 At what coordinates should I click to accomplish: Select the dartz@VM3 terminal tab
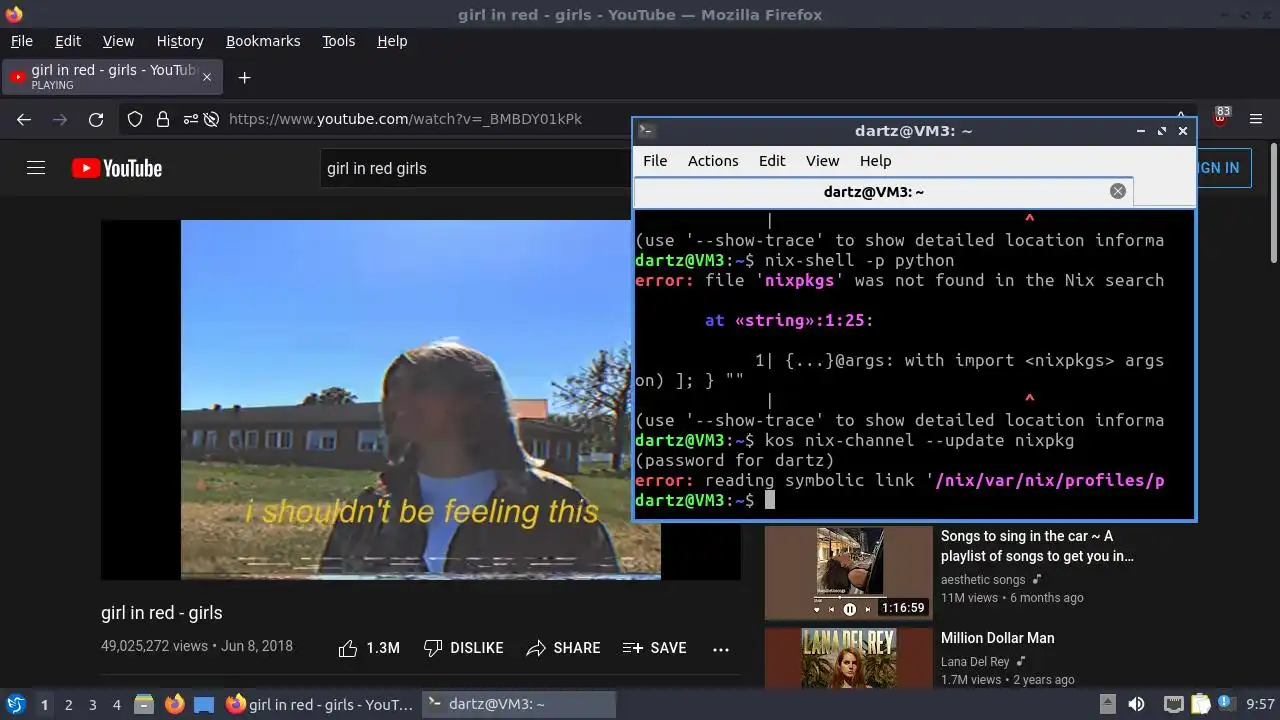[883, 192]
